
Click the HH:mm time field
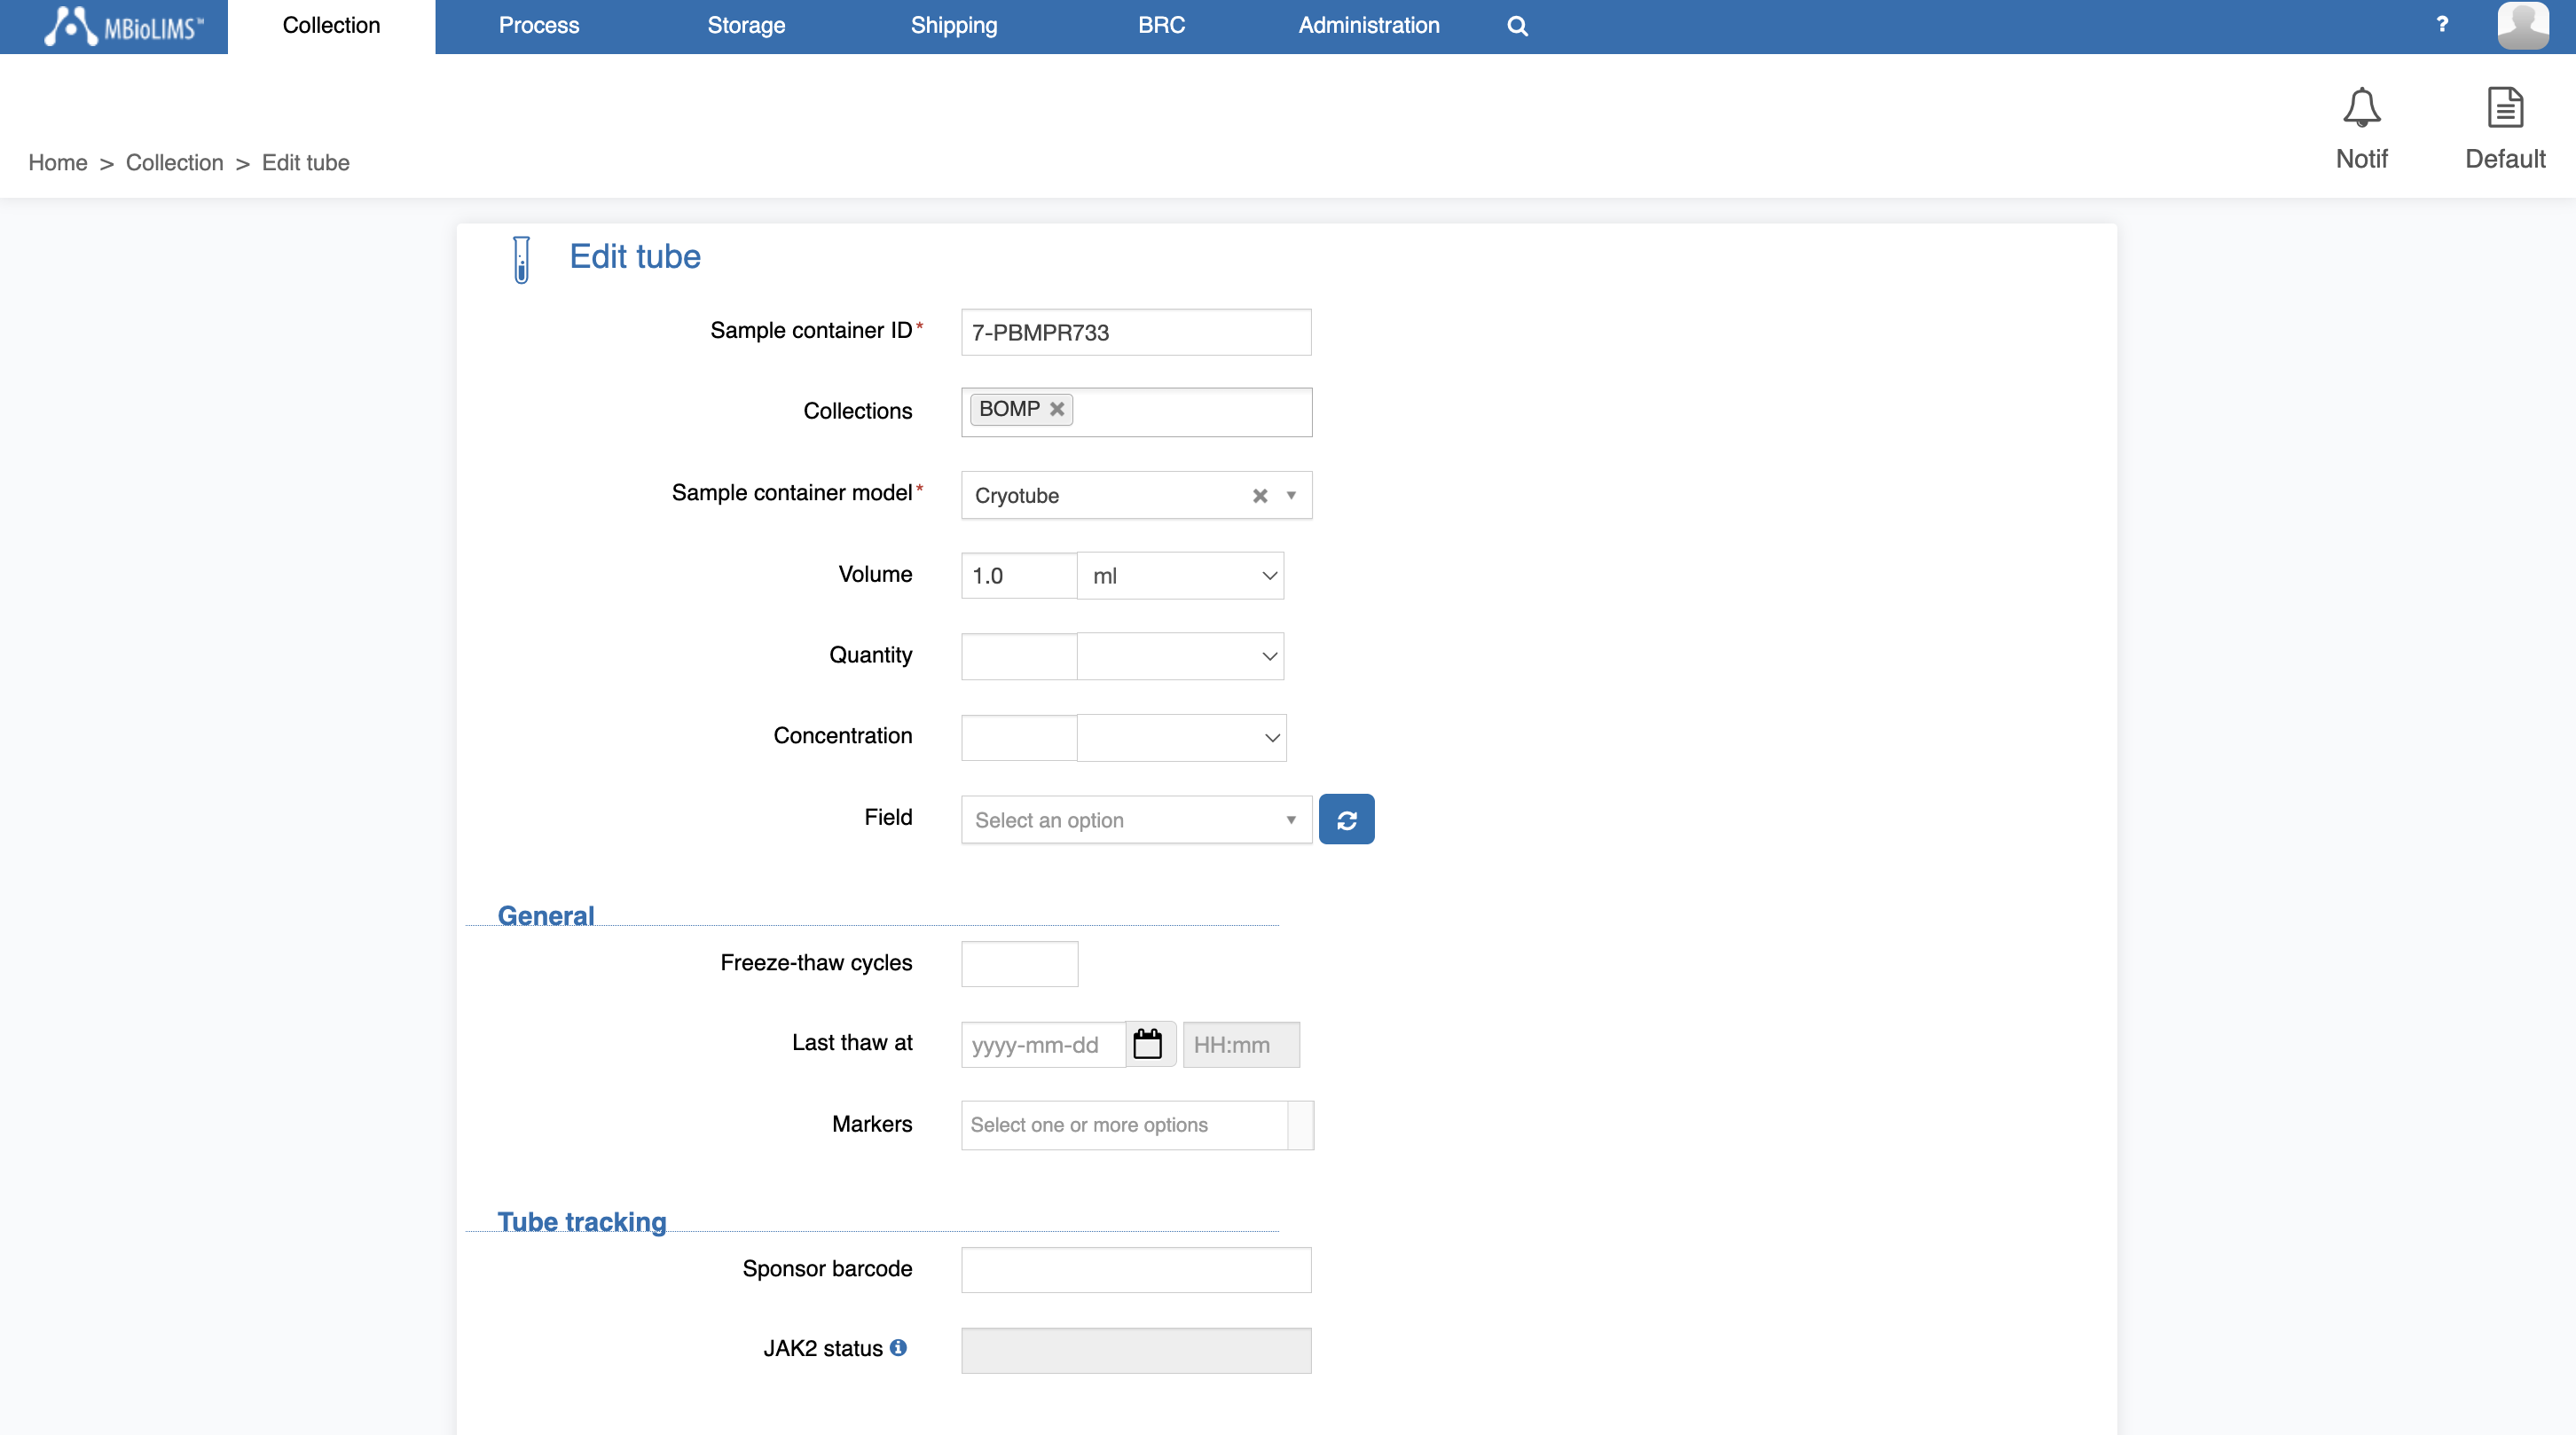1241,1044
